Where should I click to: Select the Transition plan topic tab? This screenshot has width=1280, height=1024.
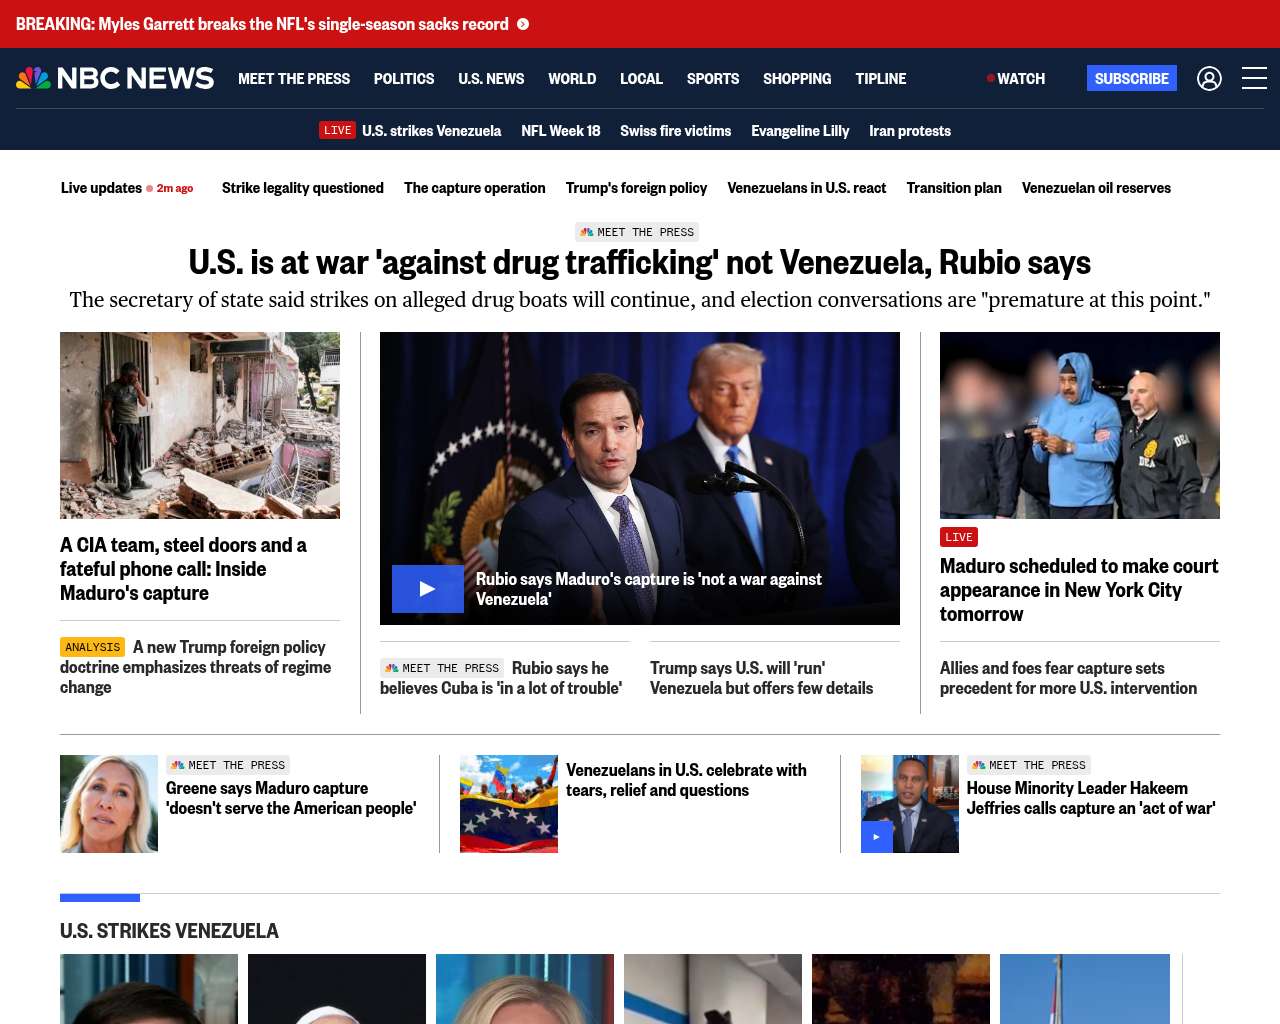[954, 188]
